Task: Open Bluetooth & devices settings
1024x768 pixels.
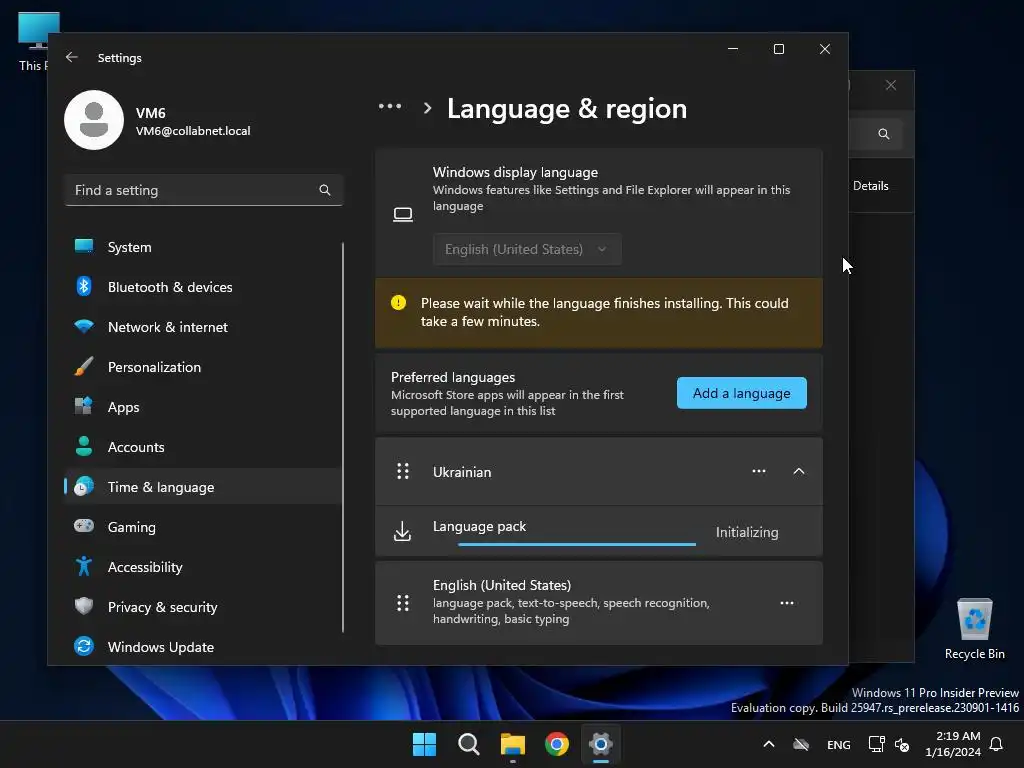Action: pos(203,287)
